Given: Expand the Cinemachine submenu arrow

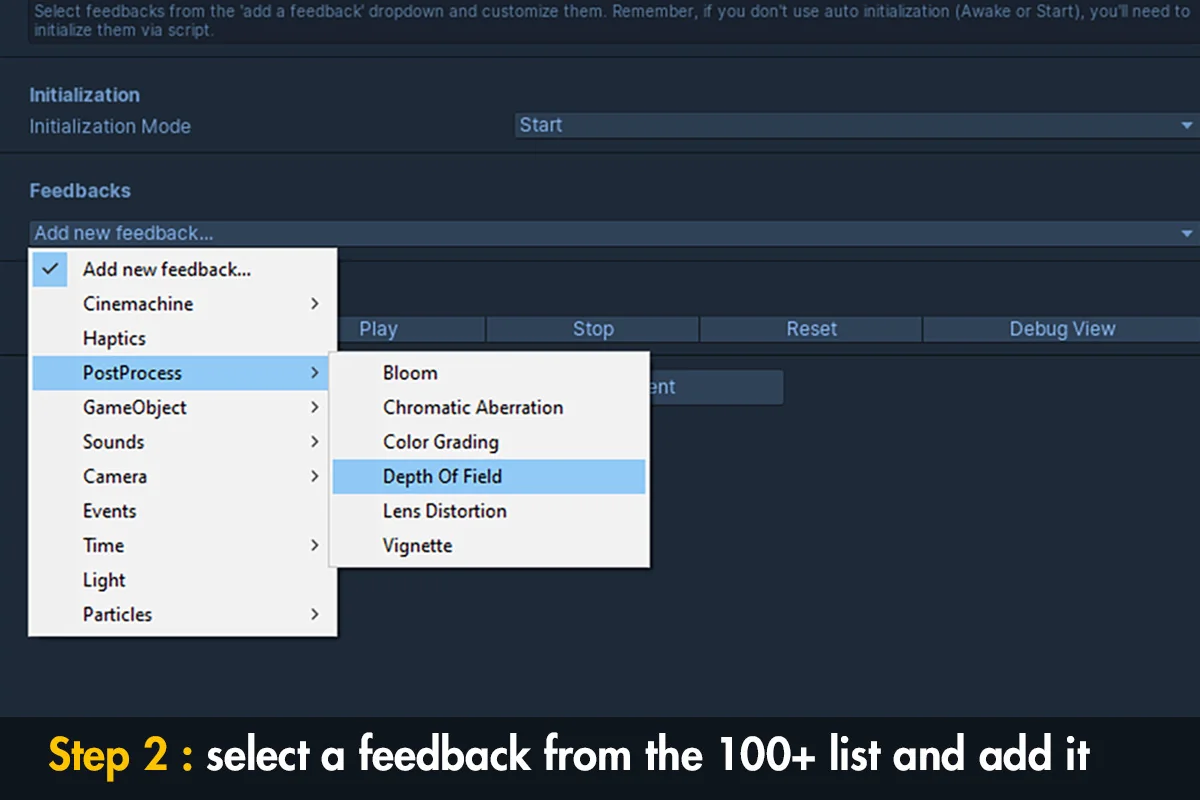Looking at the screenshot, I should point(314,304).
